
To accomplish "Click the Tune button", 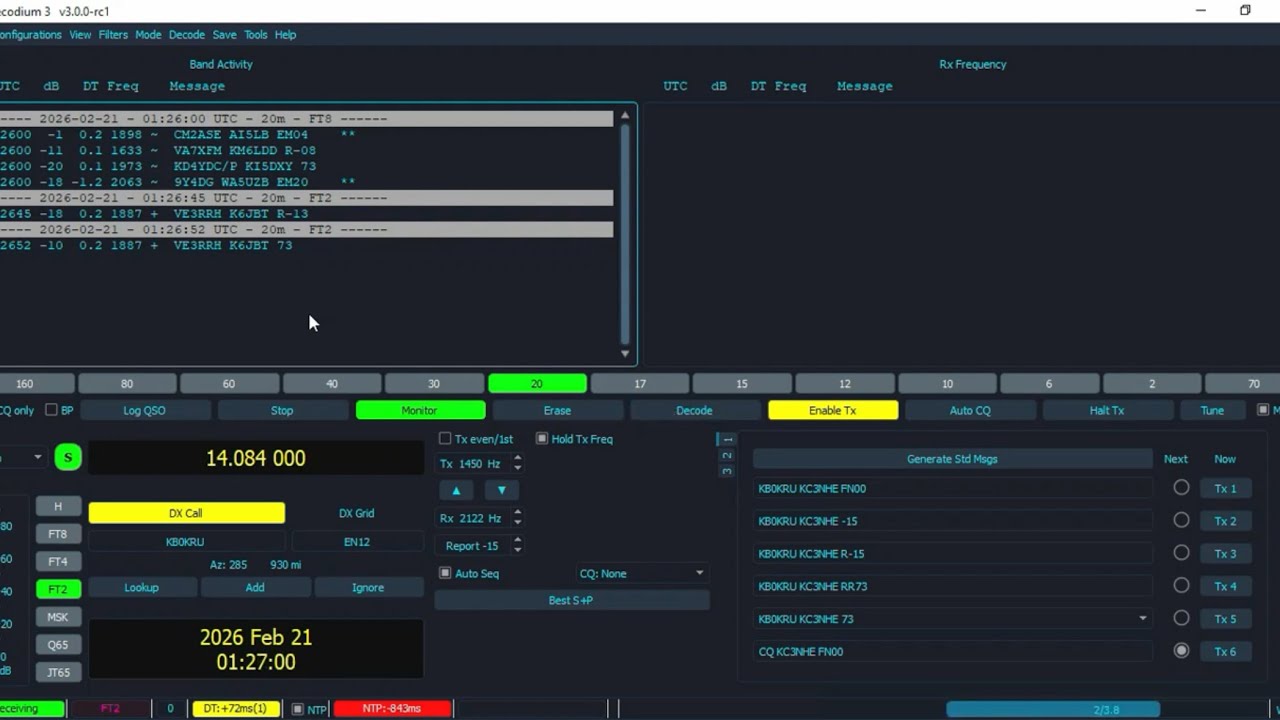I will [x=1212, y=410].
